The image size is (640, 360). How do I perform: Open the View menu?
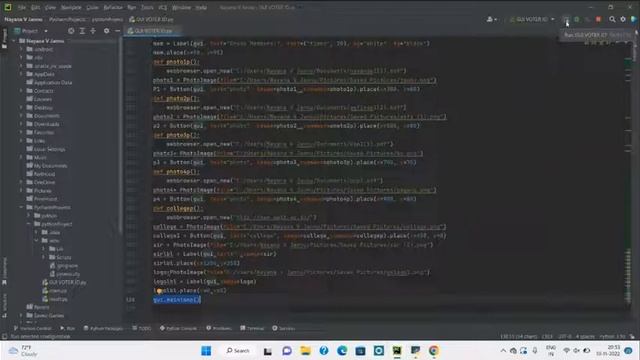click(50, 7)
